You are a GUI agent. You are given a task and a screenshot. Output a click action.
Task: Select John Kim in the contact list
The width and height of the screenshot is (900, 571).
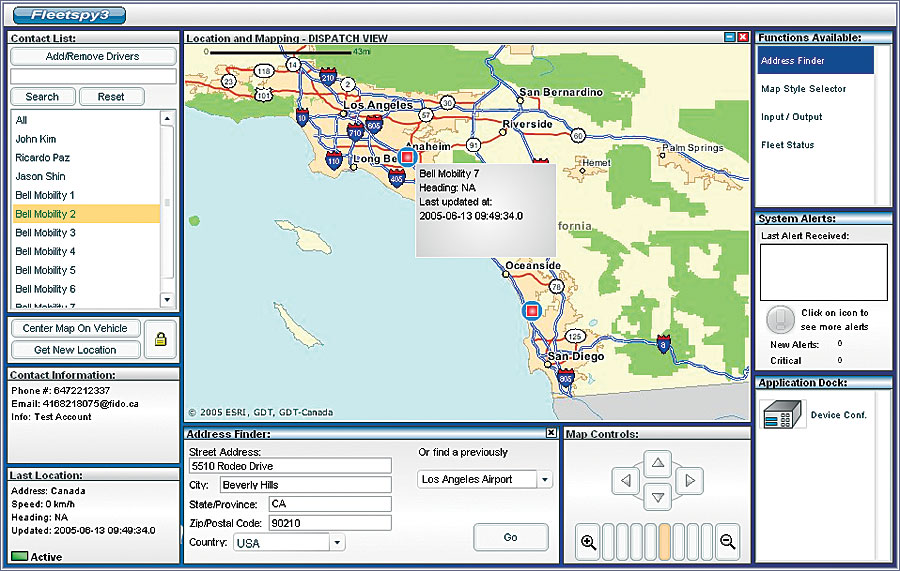tap(86, 139)
